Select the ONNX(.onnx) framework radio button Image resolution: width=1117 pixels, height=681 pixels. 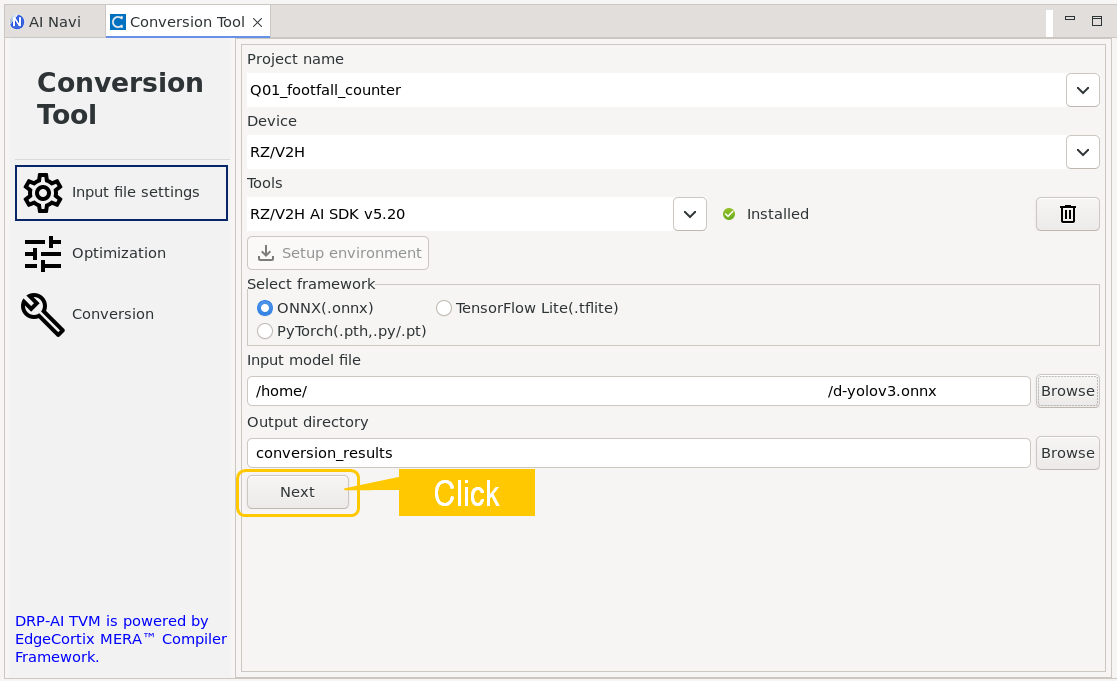pyautogui.click(x=265, y=308)
